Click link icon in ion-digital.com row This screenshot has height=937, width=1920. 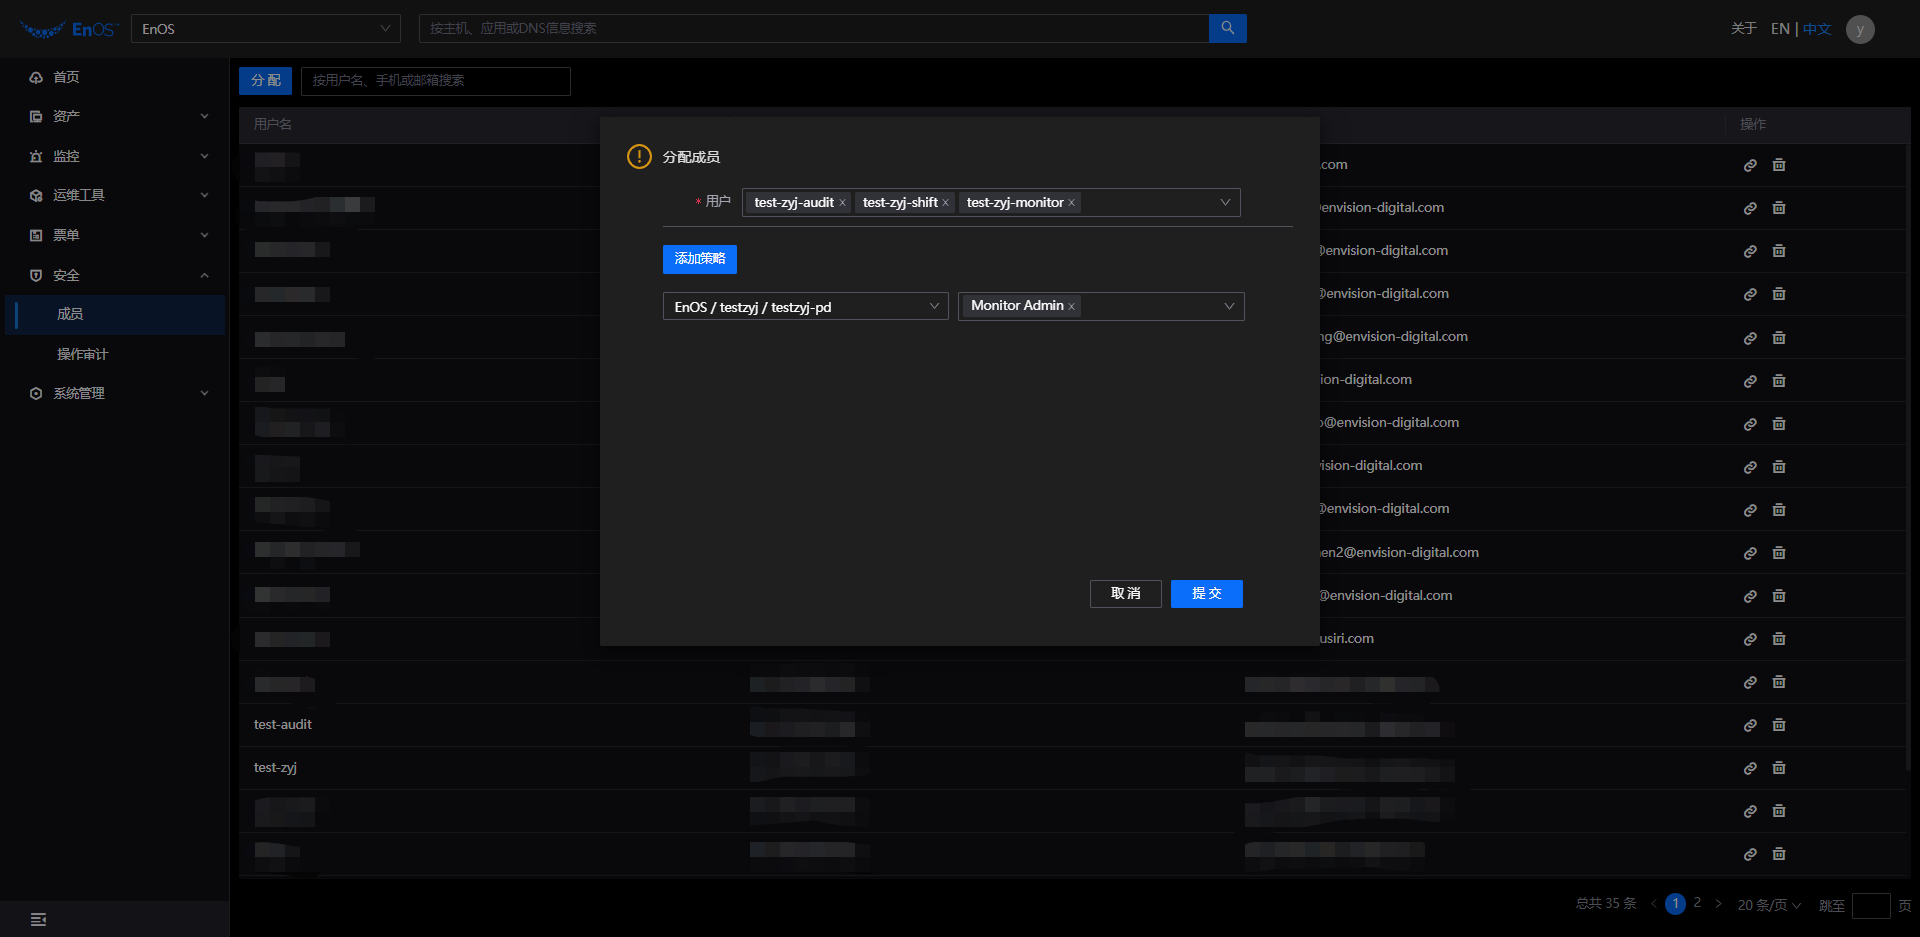tap(1750, 381)
